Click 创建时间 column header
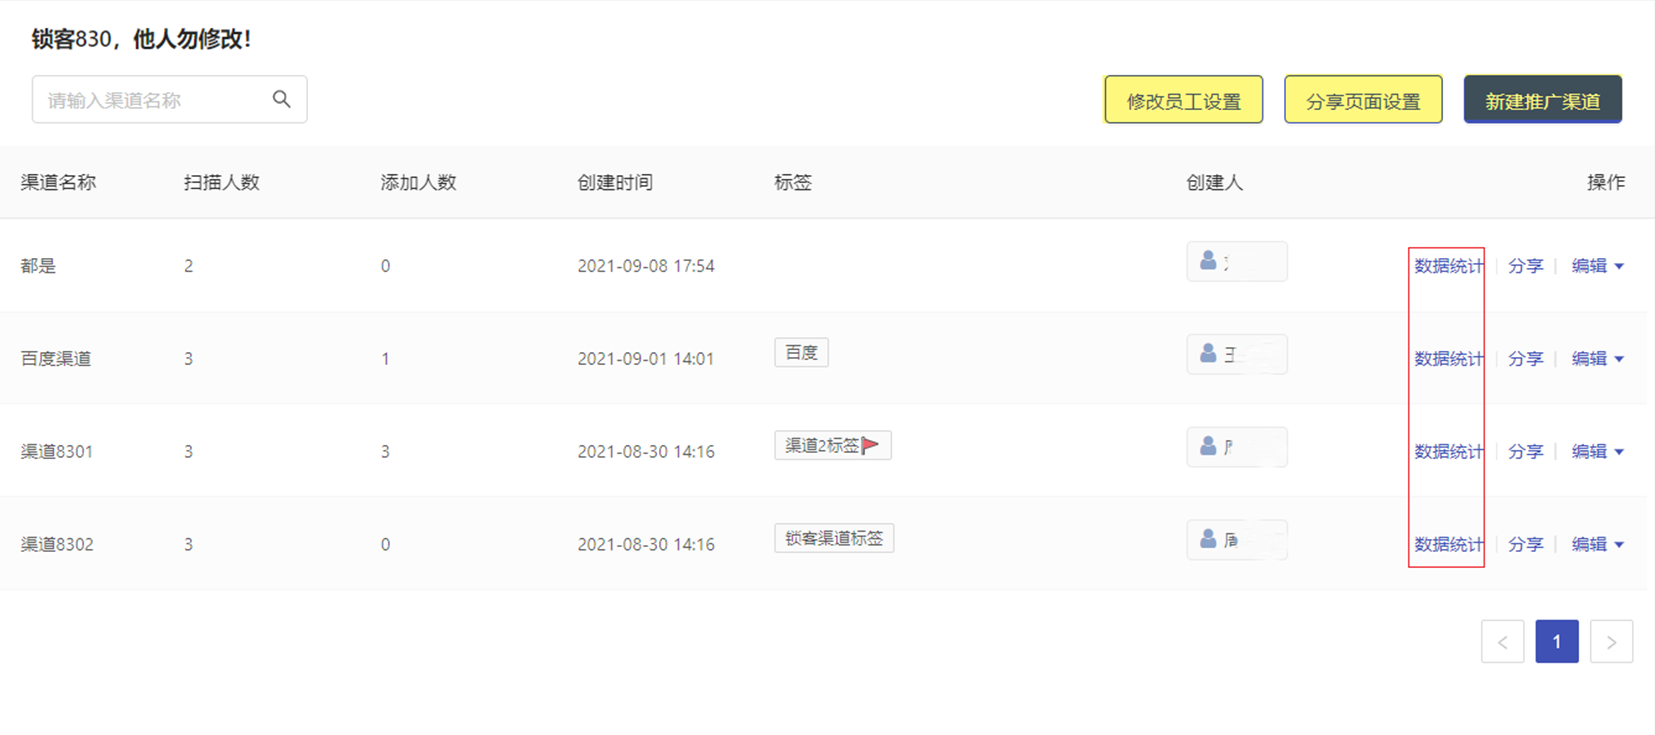Viewport: 1655px width, 735px height. click(x=615, y=182)
